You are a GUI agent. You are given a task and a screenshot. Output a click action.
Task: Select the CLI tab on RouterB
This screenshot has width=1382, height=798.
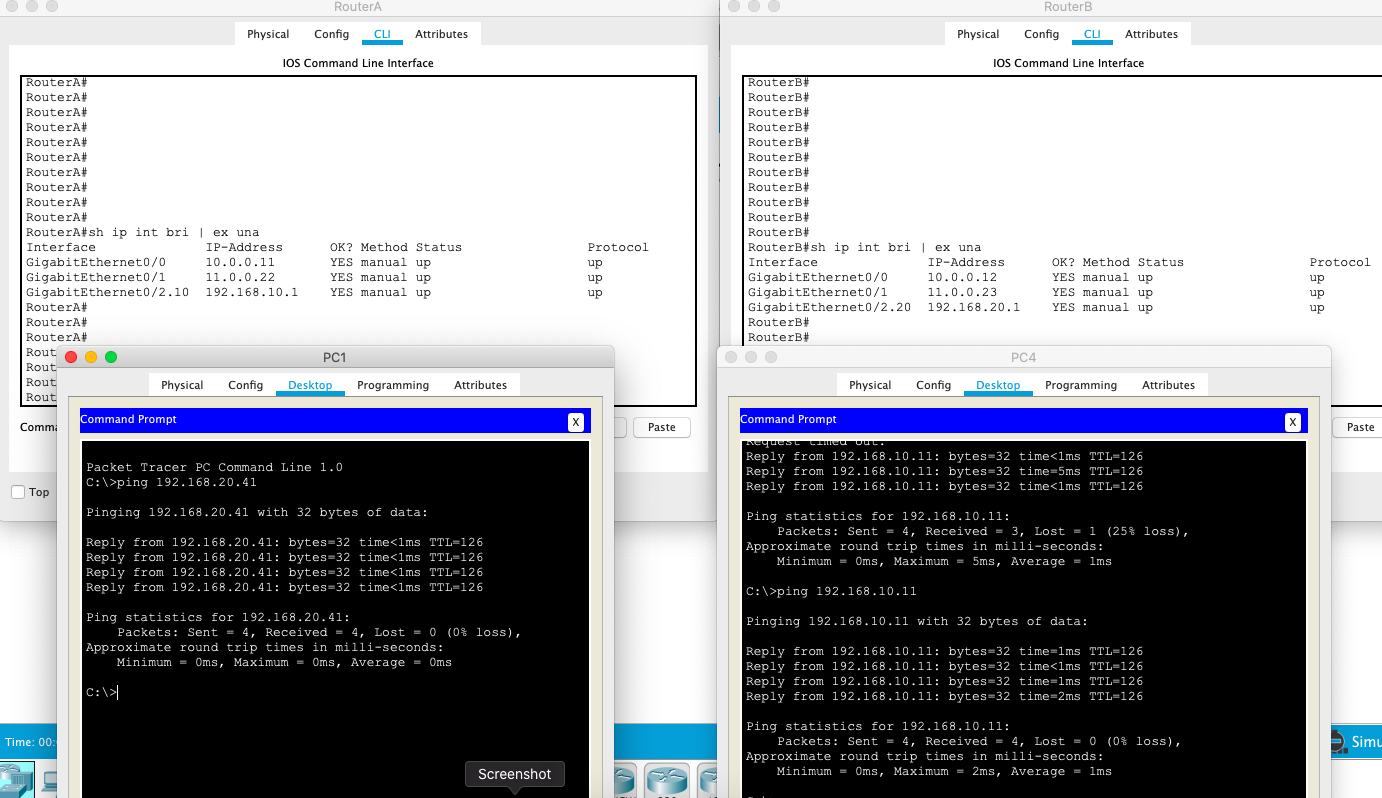(1092, 33)
